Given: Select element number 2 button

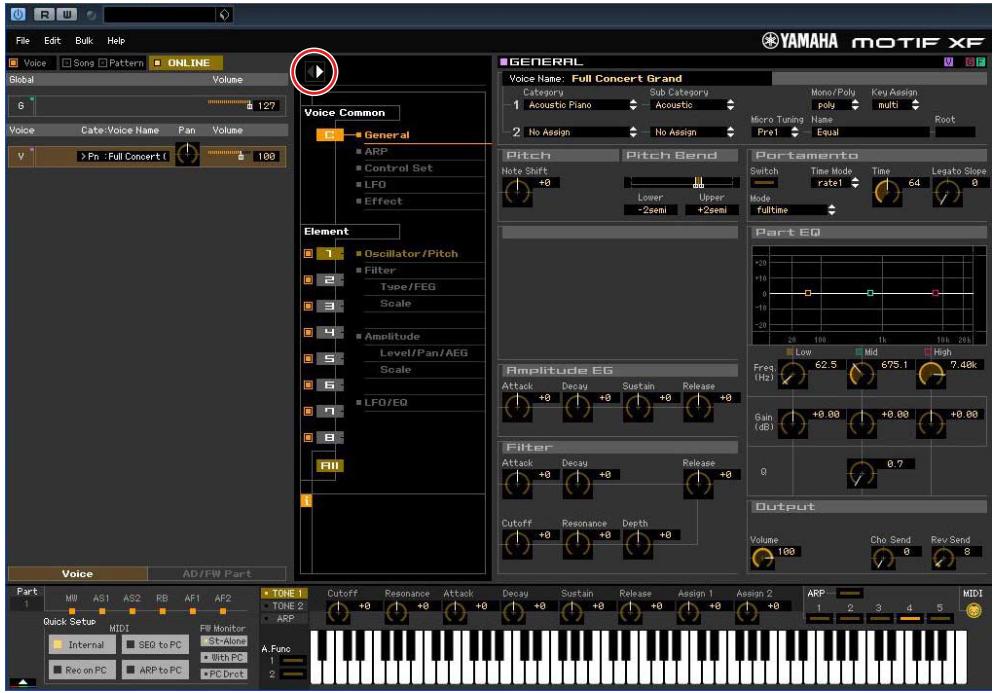Looking at the screenshot, I should pyautogui.click(x=329, y=280).
